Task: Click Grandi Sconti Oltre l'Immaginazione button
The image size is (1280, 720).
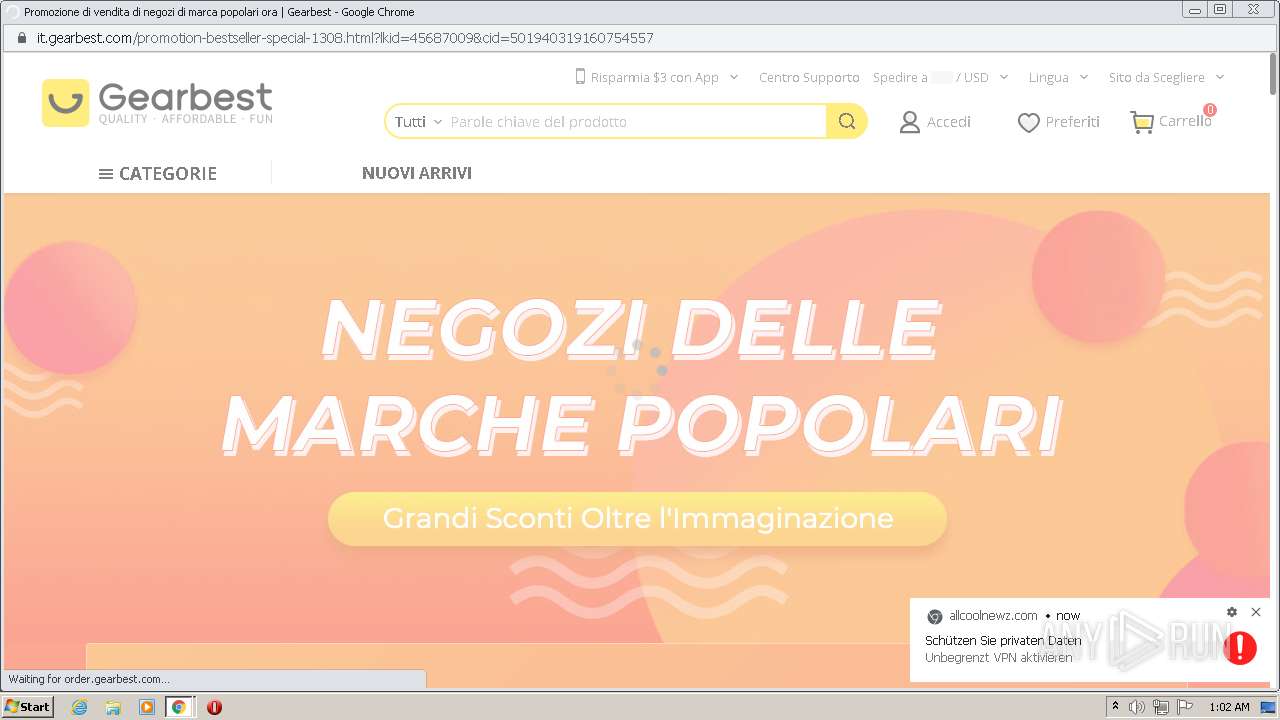Action: pos(637,519)
